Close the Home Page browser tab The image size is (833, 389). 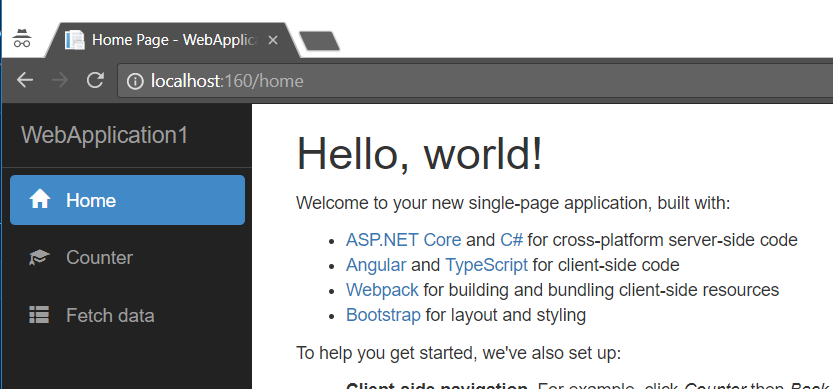click(x=273, y=40)
